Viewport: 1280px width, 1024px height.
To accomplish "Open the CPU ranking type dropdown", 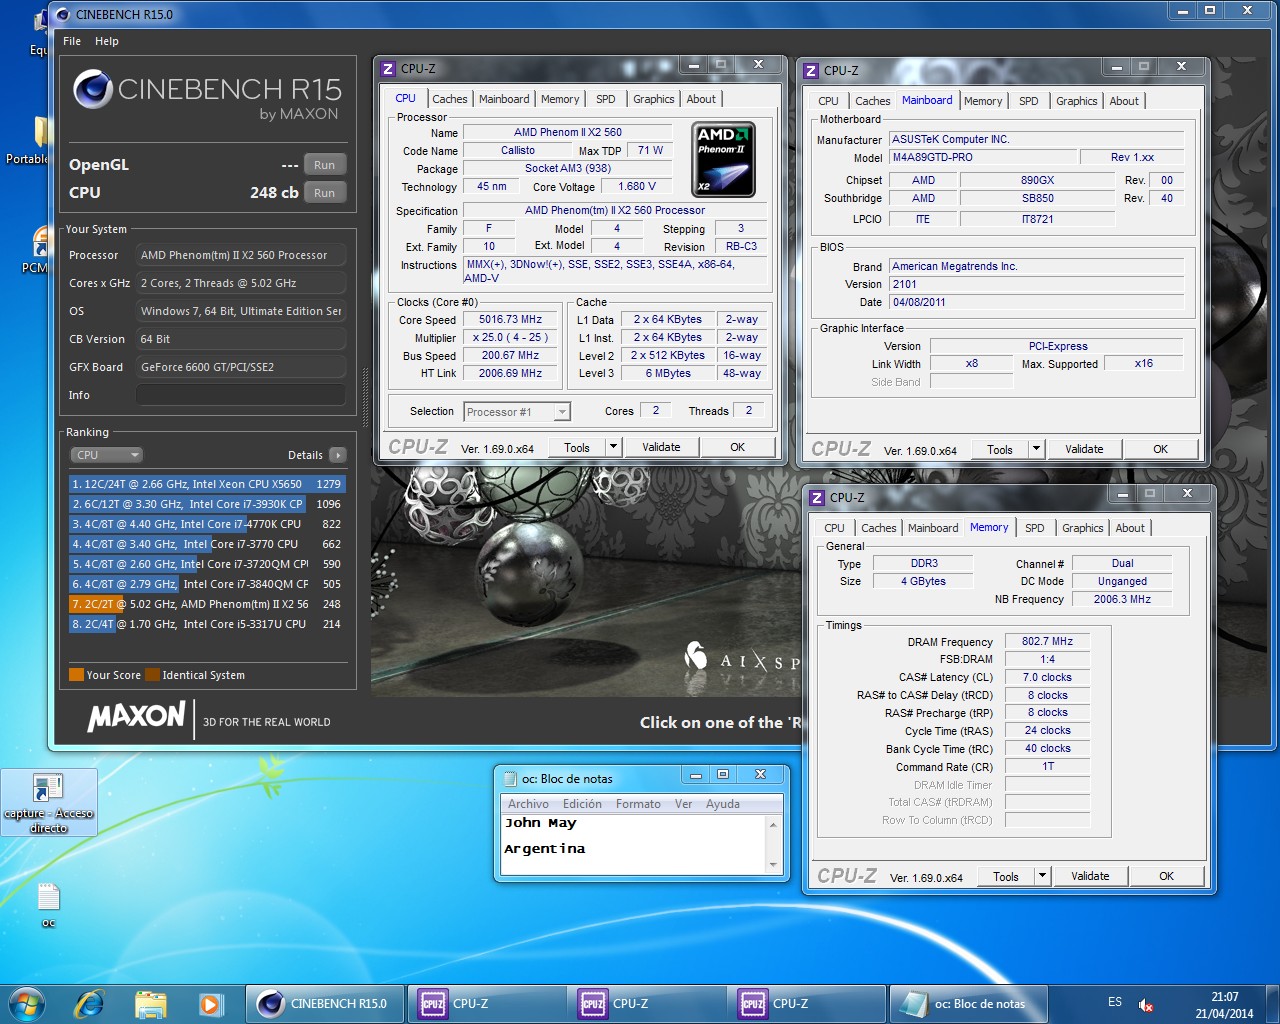I will (106, 455).
